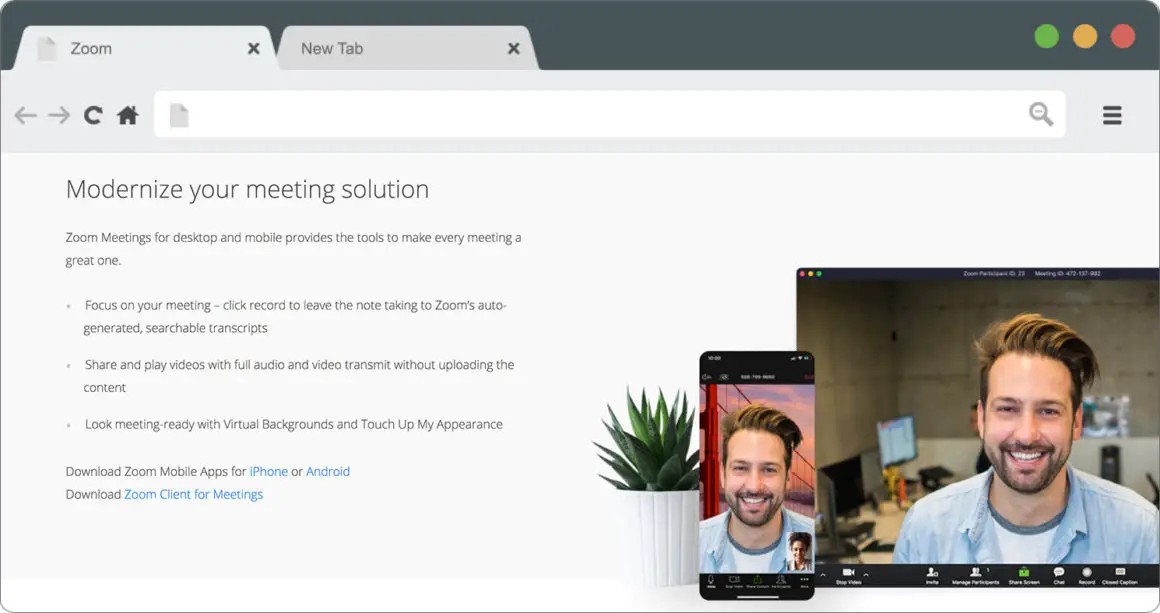Go back with the browser back arrow
The height and width of the screenshot is (613, 1160).
tap(25, 115)
